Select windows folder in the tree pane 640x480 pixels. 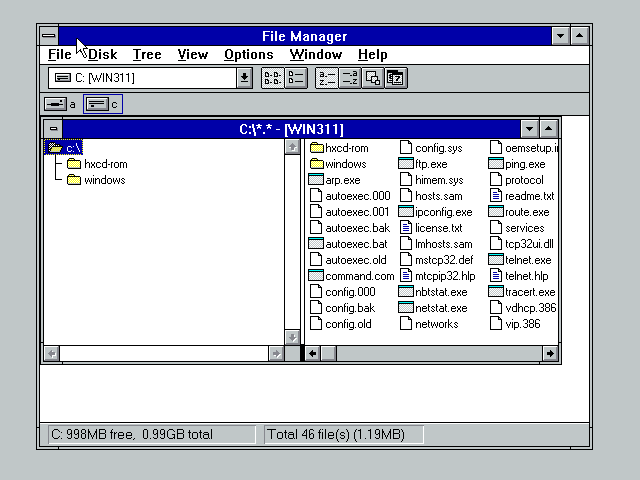pyautogui.click(x=96, y=180)
